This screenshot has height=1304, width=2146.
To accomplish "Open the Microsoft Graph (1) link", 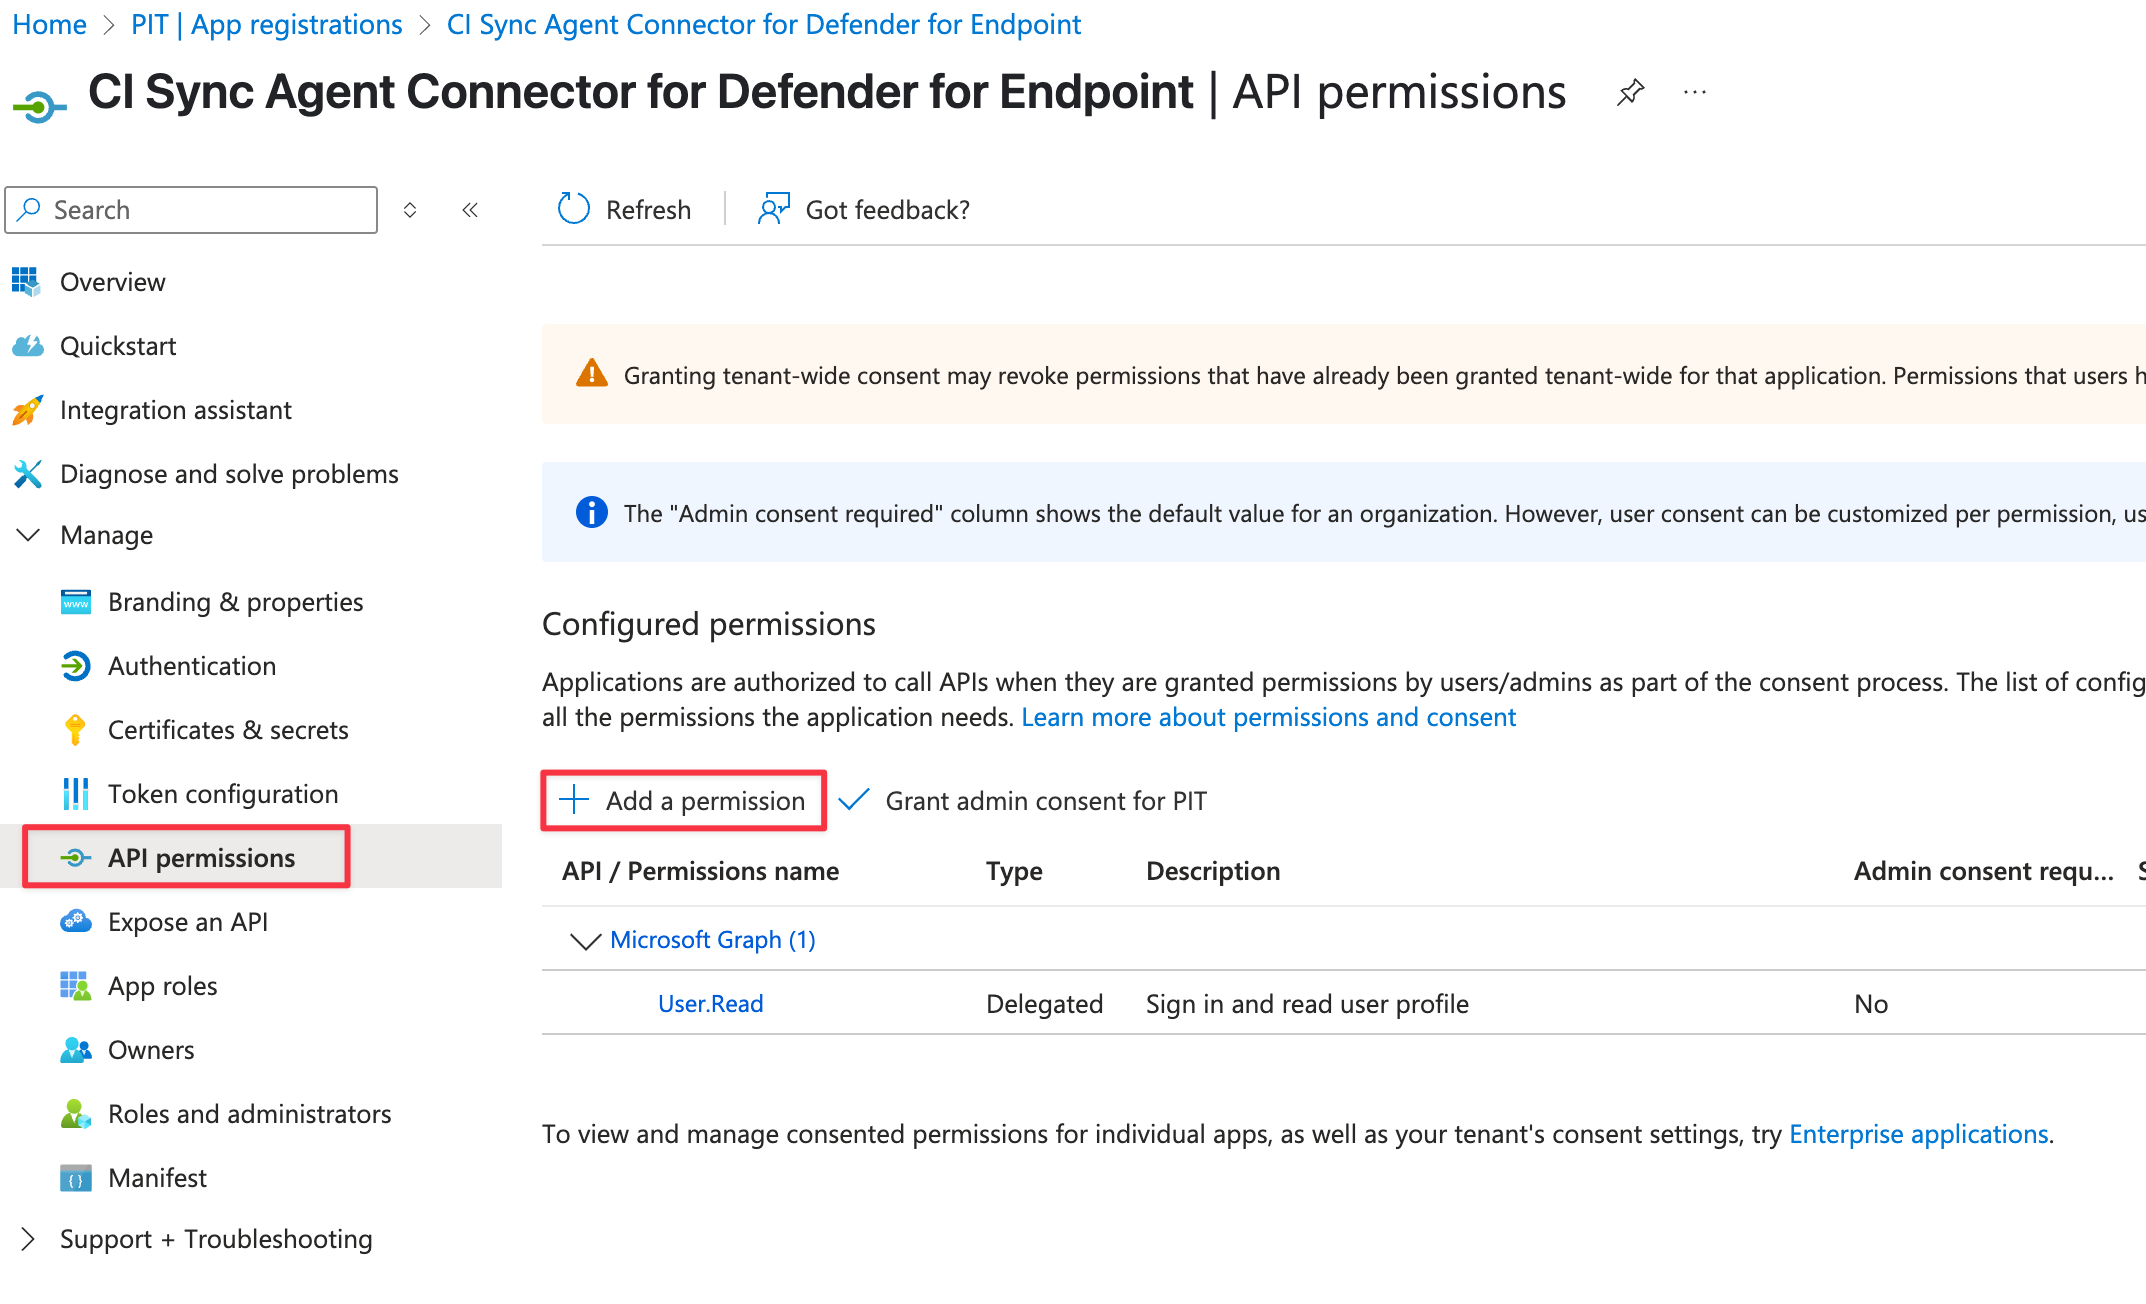I will pyautogui.click(x=713, y=940).
